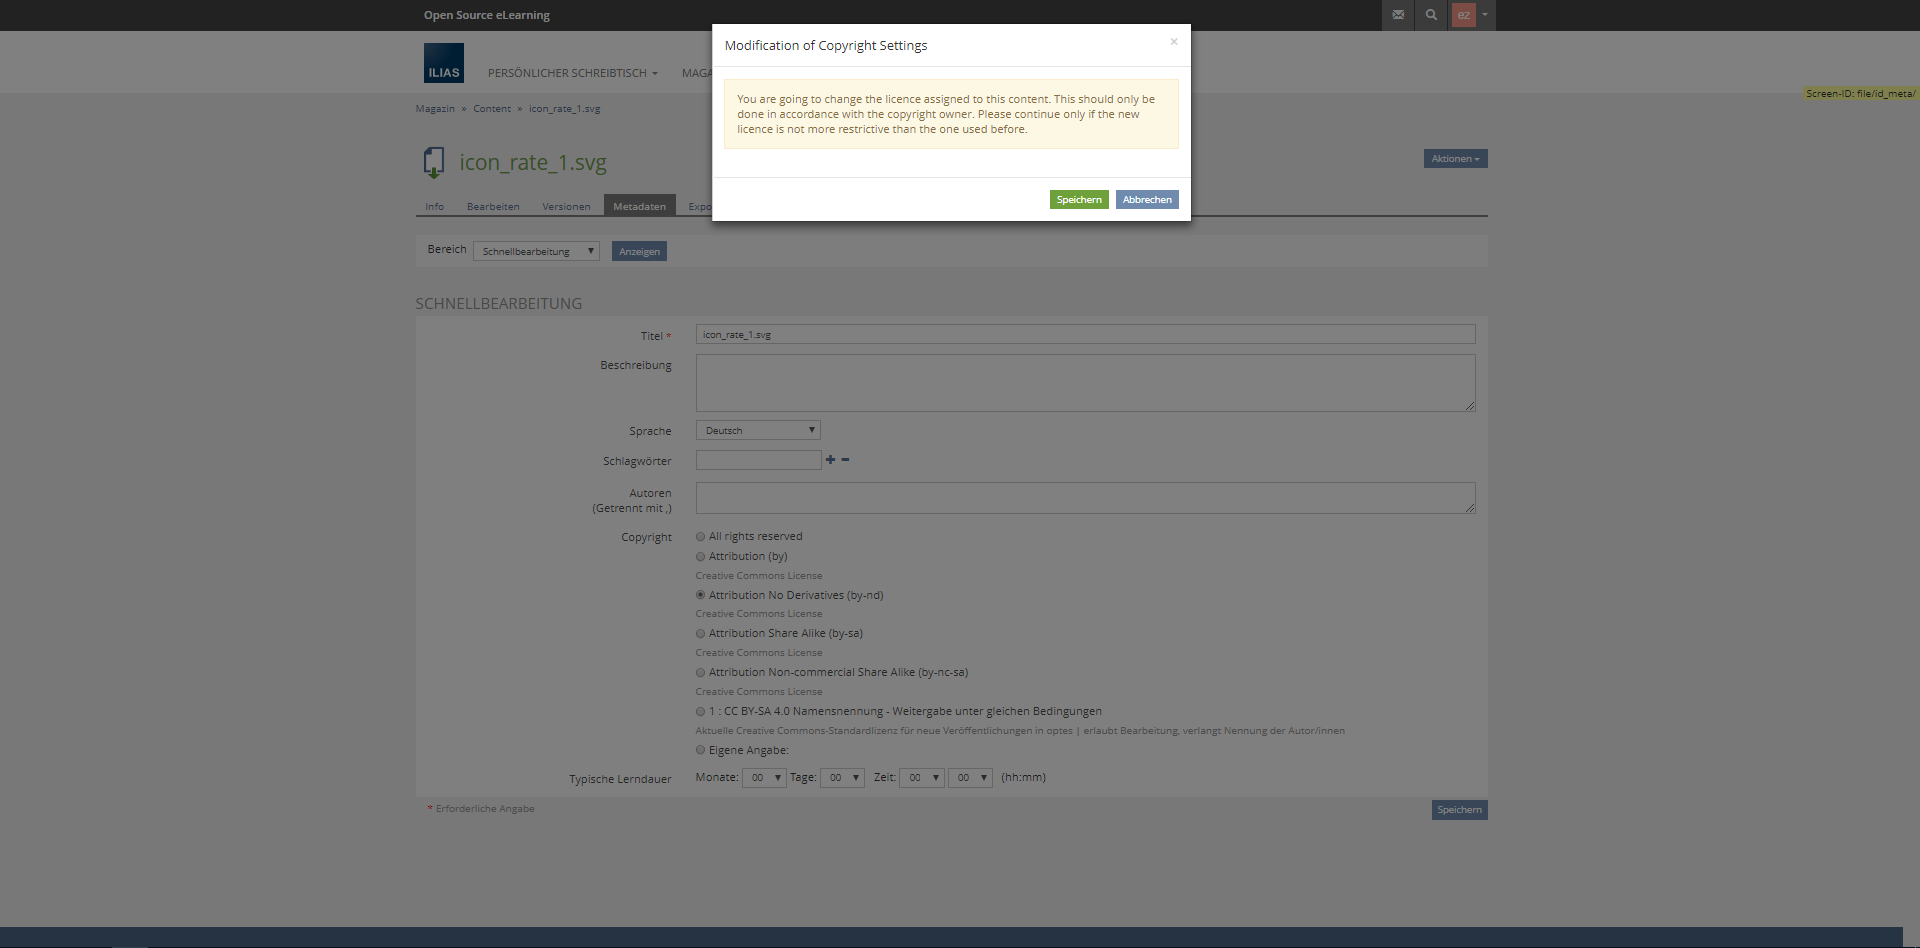
Task: Click the Screen-ID file/id_meta label
Action: tap(1861, 93)
